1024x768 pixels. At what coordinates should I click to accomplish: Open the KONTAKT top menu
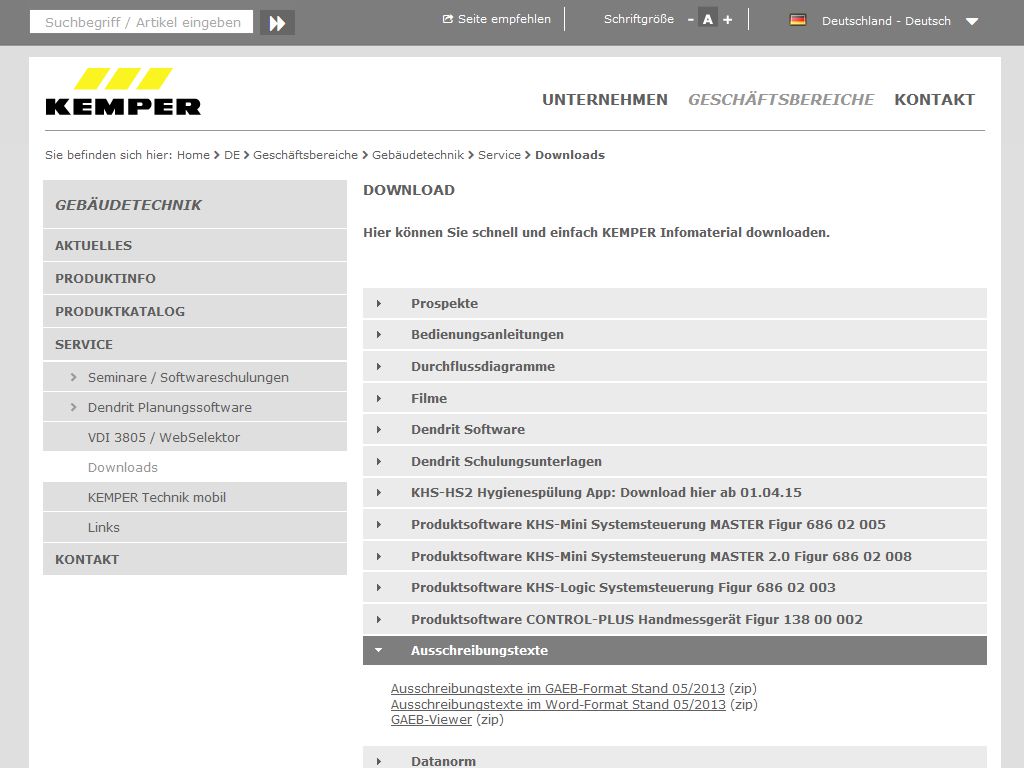[x=935, y=100]
